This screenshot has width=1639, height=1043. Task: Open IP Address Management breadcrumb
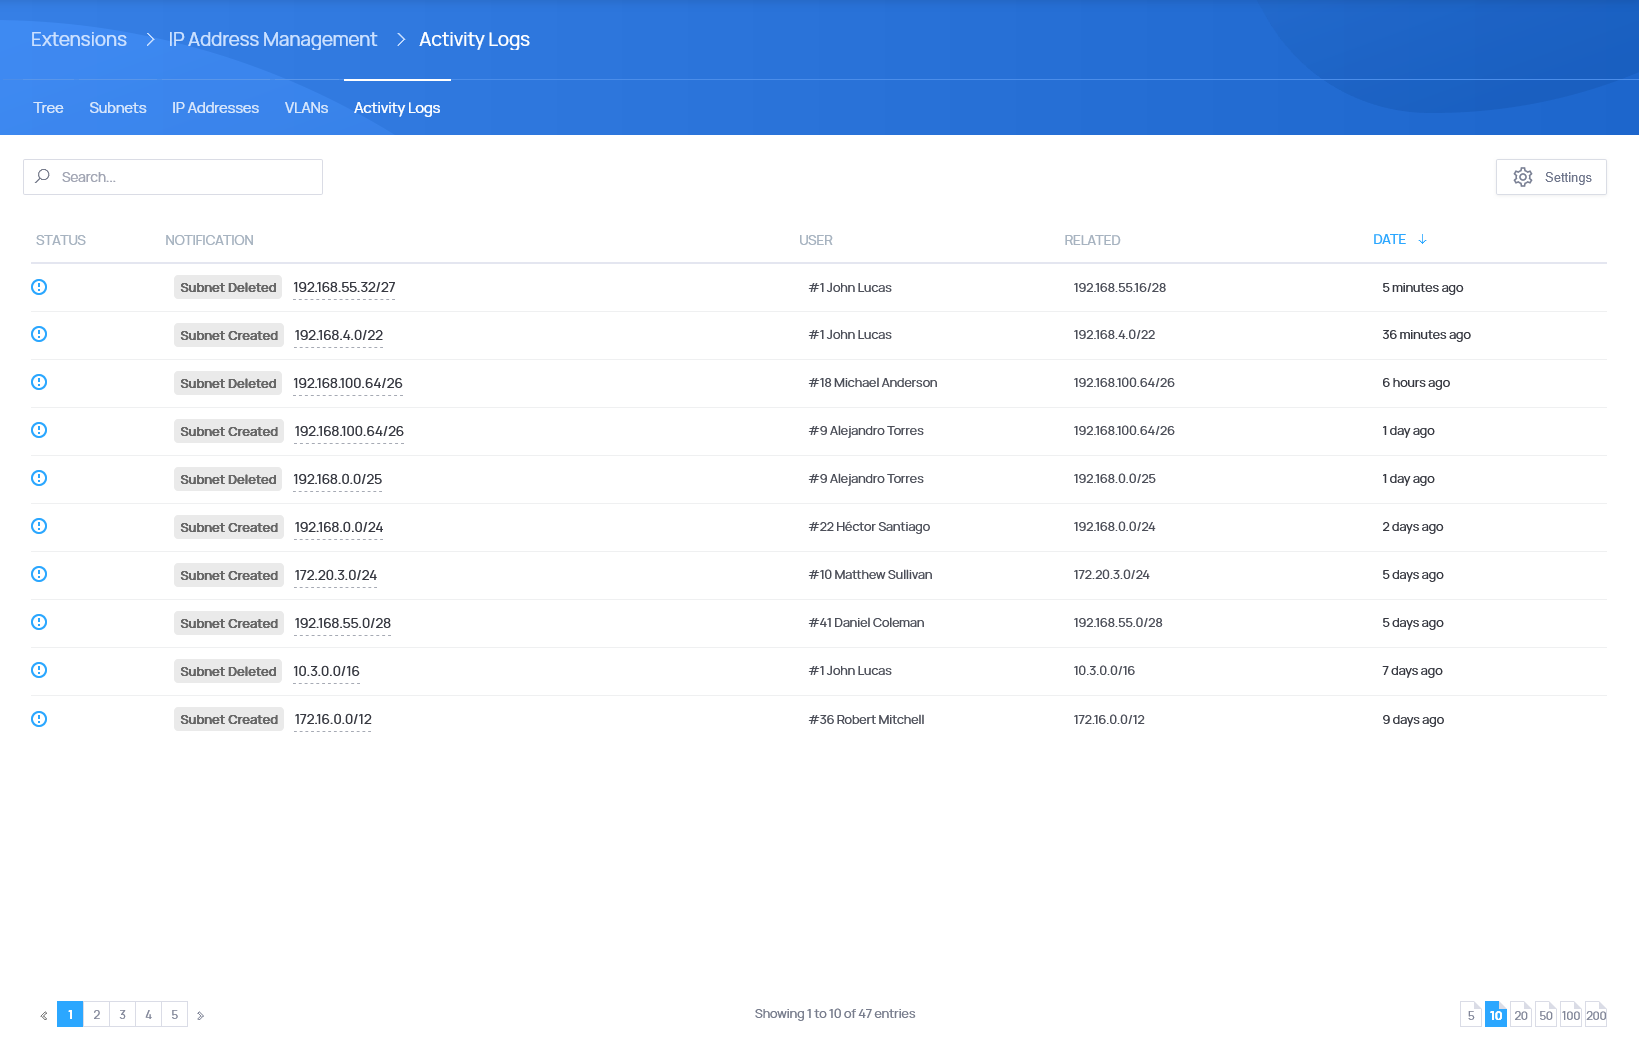273,39
